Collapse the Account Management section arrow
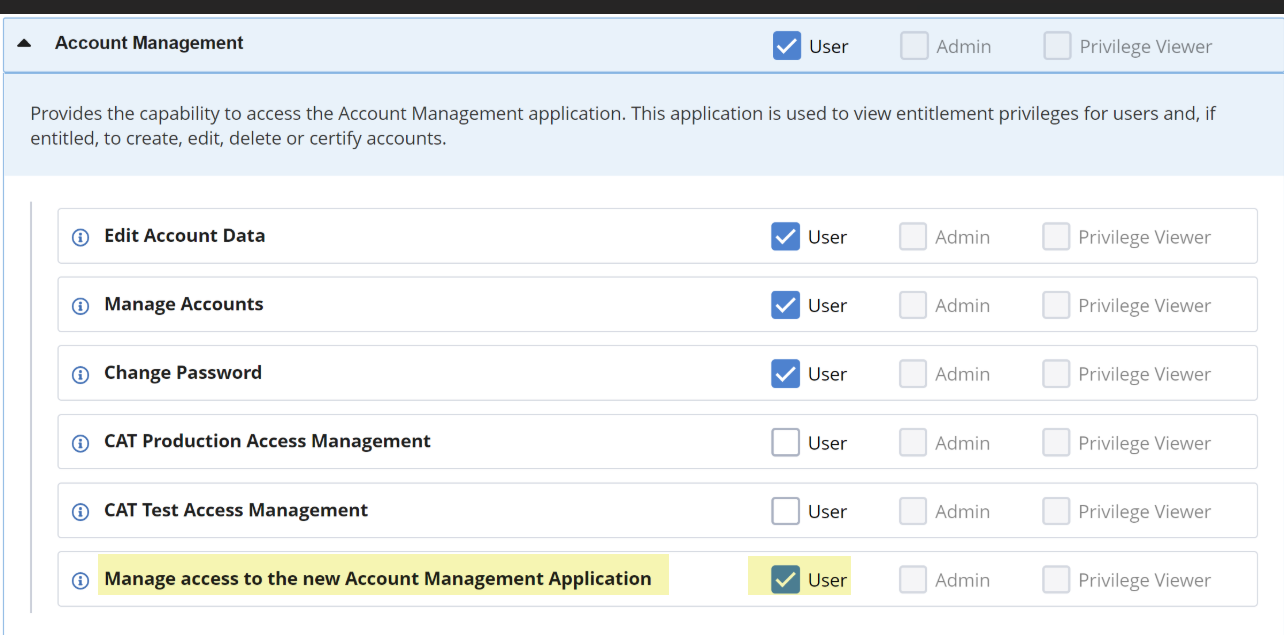Image resolution: width=1284 pixels, height=635 pixels. pos(25,44)
